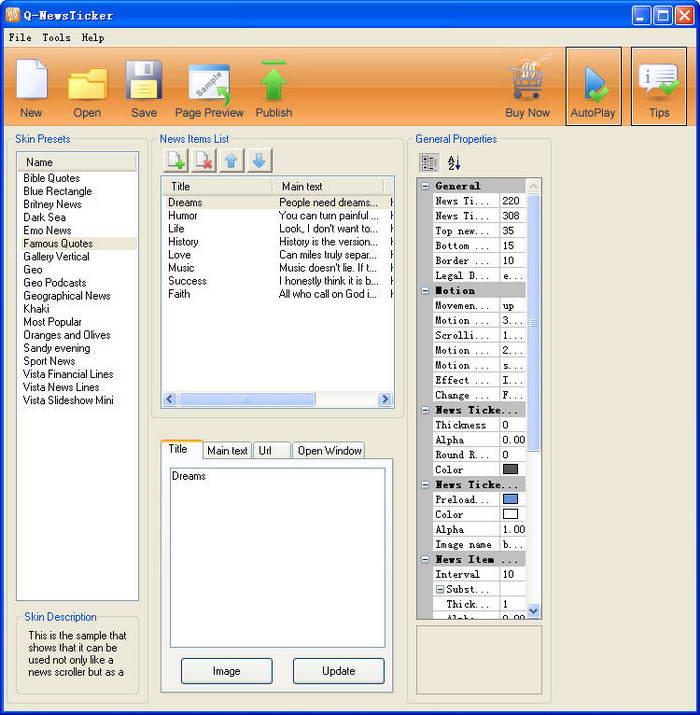Click the Update button

coord(338,671)
